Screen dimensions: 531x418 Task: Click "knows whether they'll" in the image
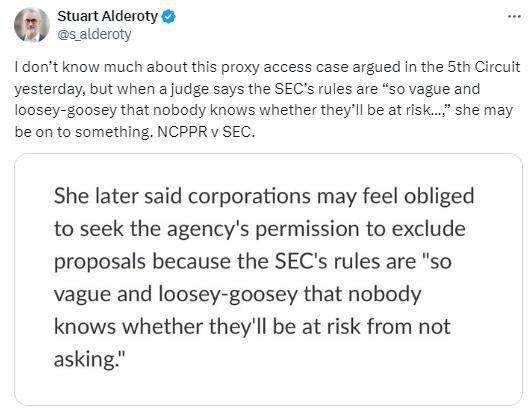click(160, 327)
